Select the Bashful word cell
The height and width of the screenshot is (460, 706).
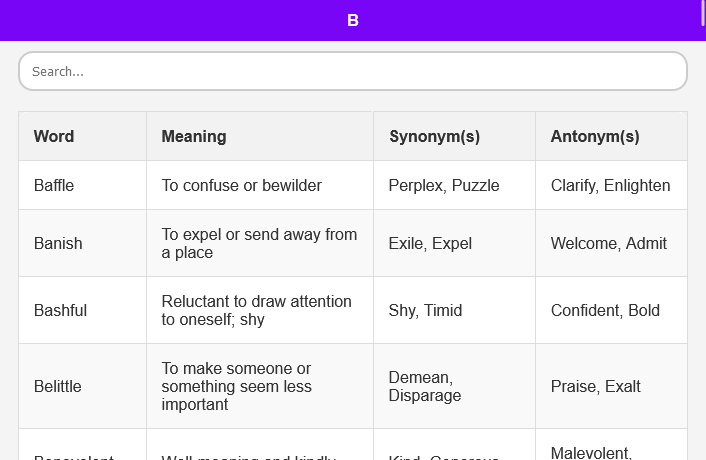tap(60, 310)
